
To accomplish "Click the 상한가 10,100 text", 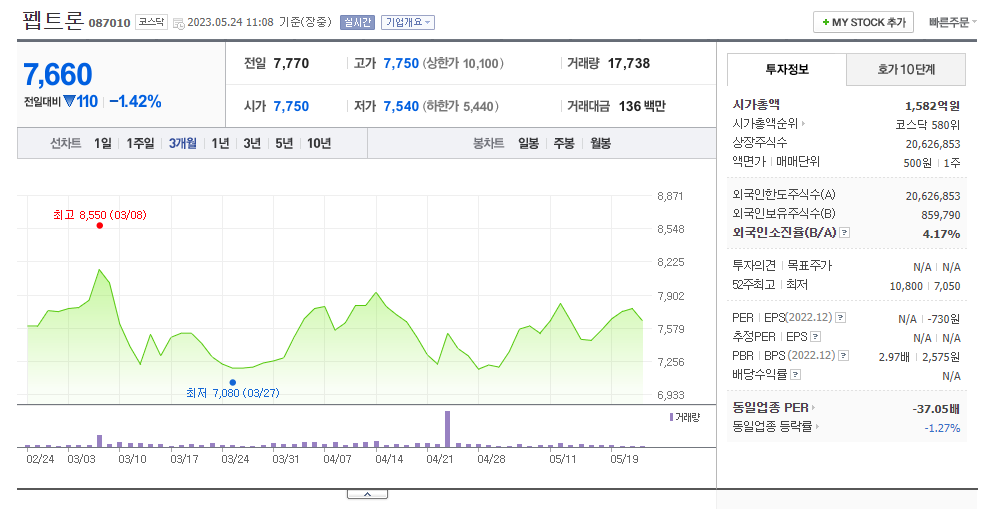I will (464, 63).
